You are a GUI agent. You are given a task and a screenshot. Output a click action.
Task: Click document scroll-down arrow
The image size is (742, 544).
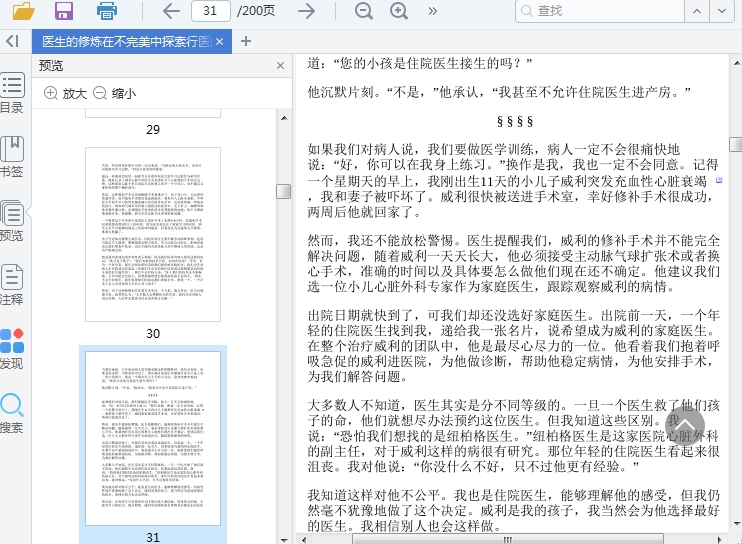pyautogui.click(x=736, y=524)
